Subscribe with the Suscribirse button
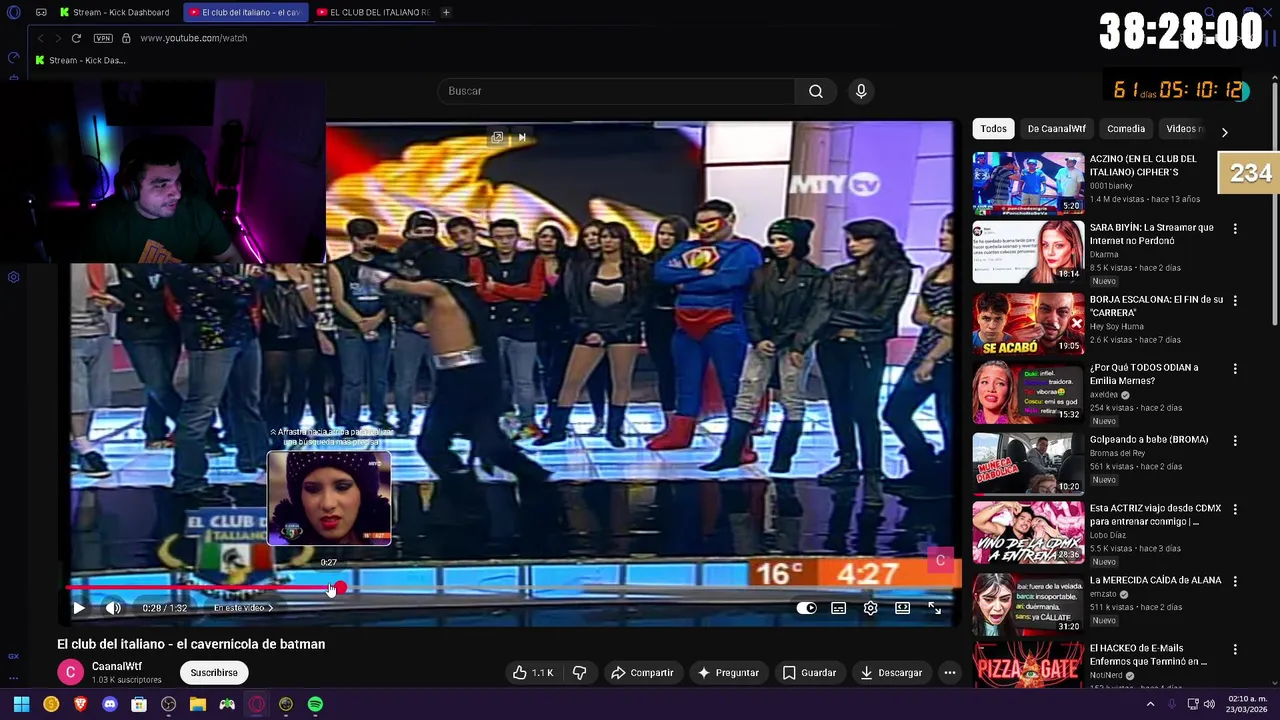 pos(214,673)
